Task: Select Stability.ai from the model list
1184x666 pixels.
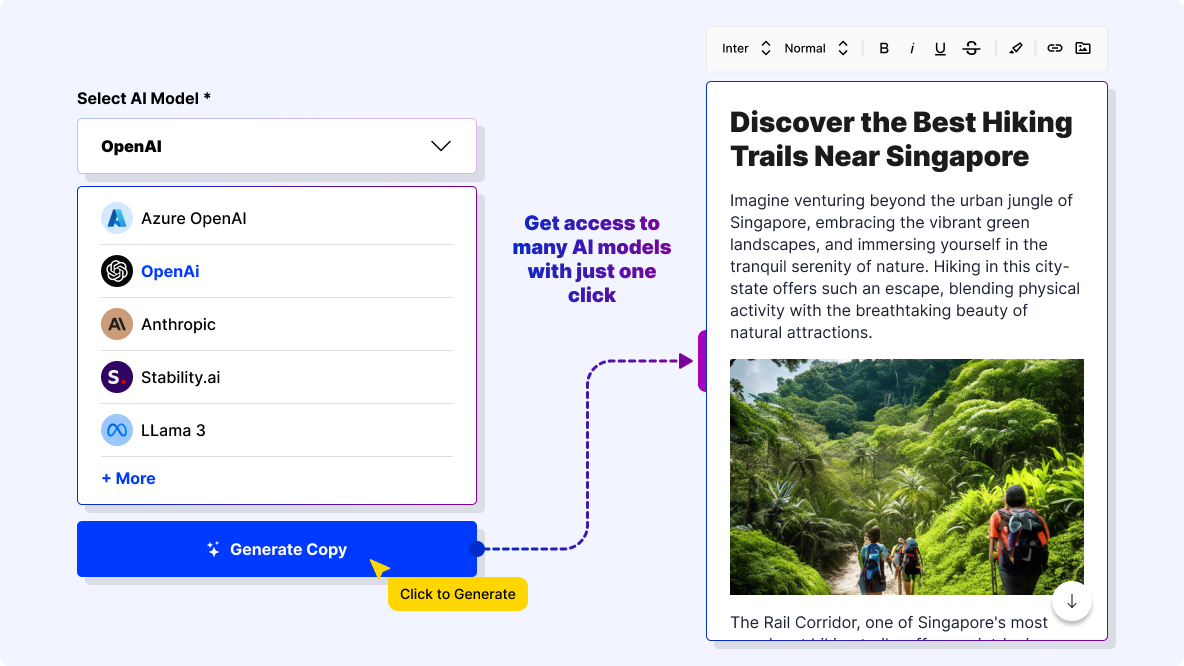Action: click(x=180, y=377)
